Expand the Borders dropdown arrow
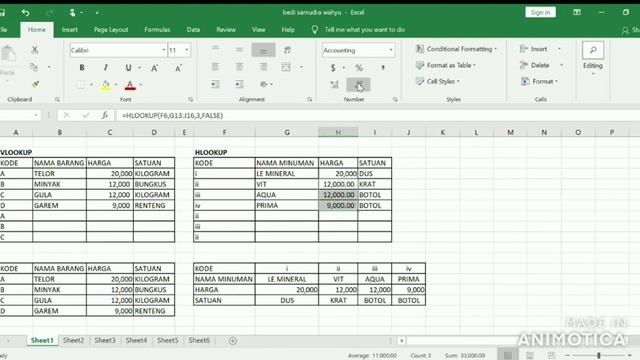The width and height of the screenshot is (640, 360). 91,84
